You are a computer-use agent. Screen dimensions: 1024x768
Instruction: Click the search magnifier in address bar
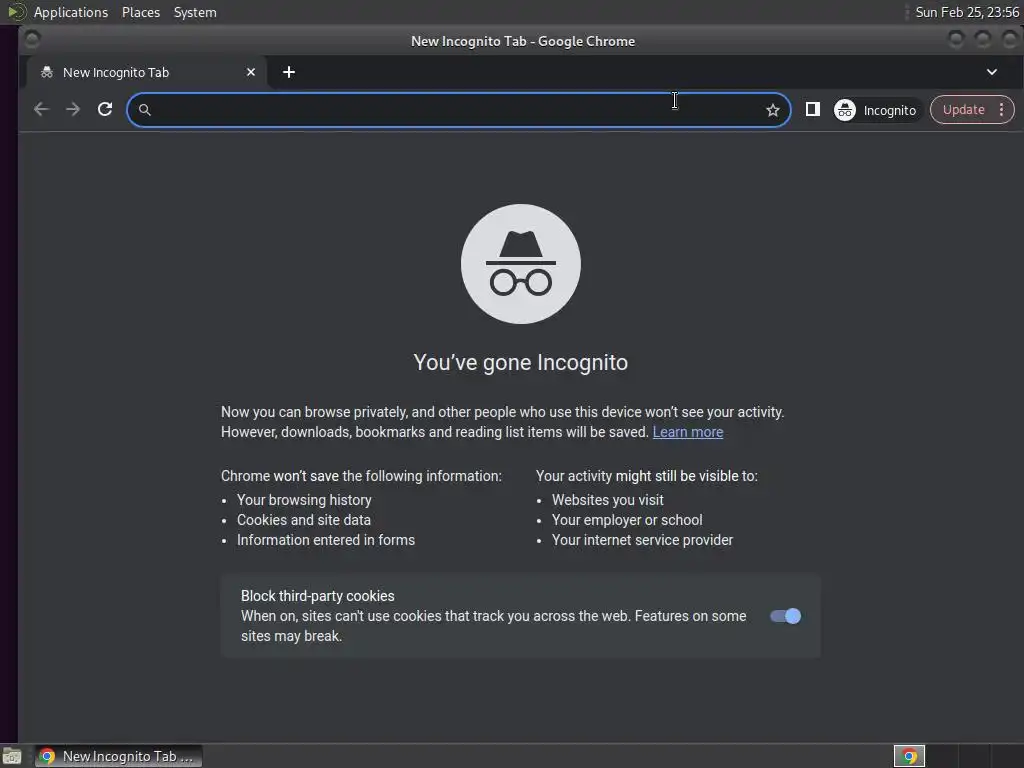pyautogui.click(x=145, y=110)
